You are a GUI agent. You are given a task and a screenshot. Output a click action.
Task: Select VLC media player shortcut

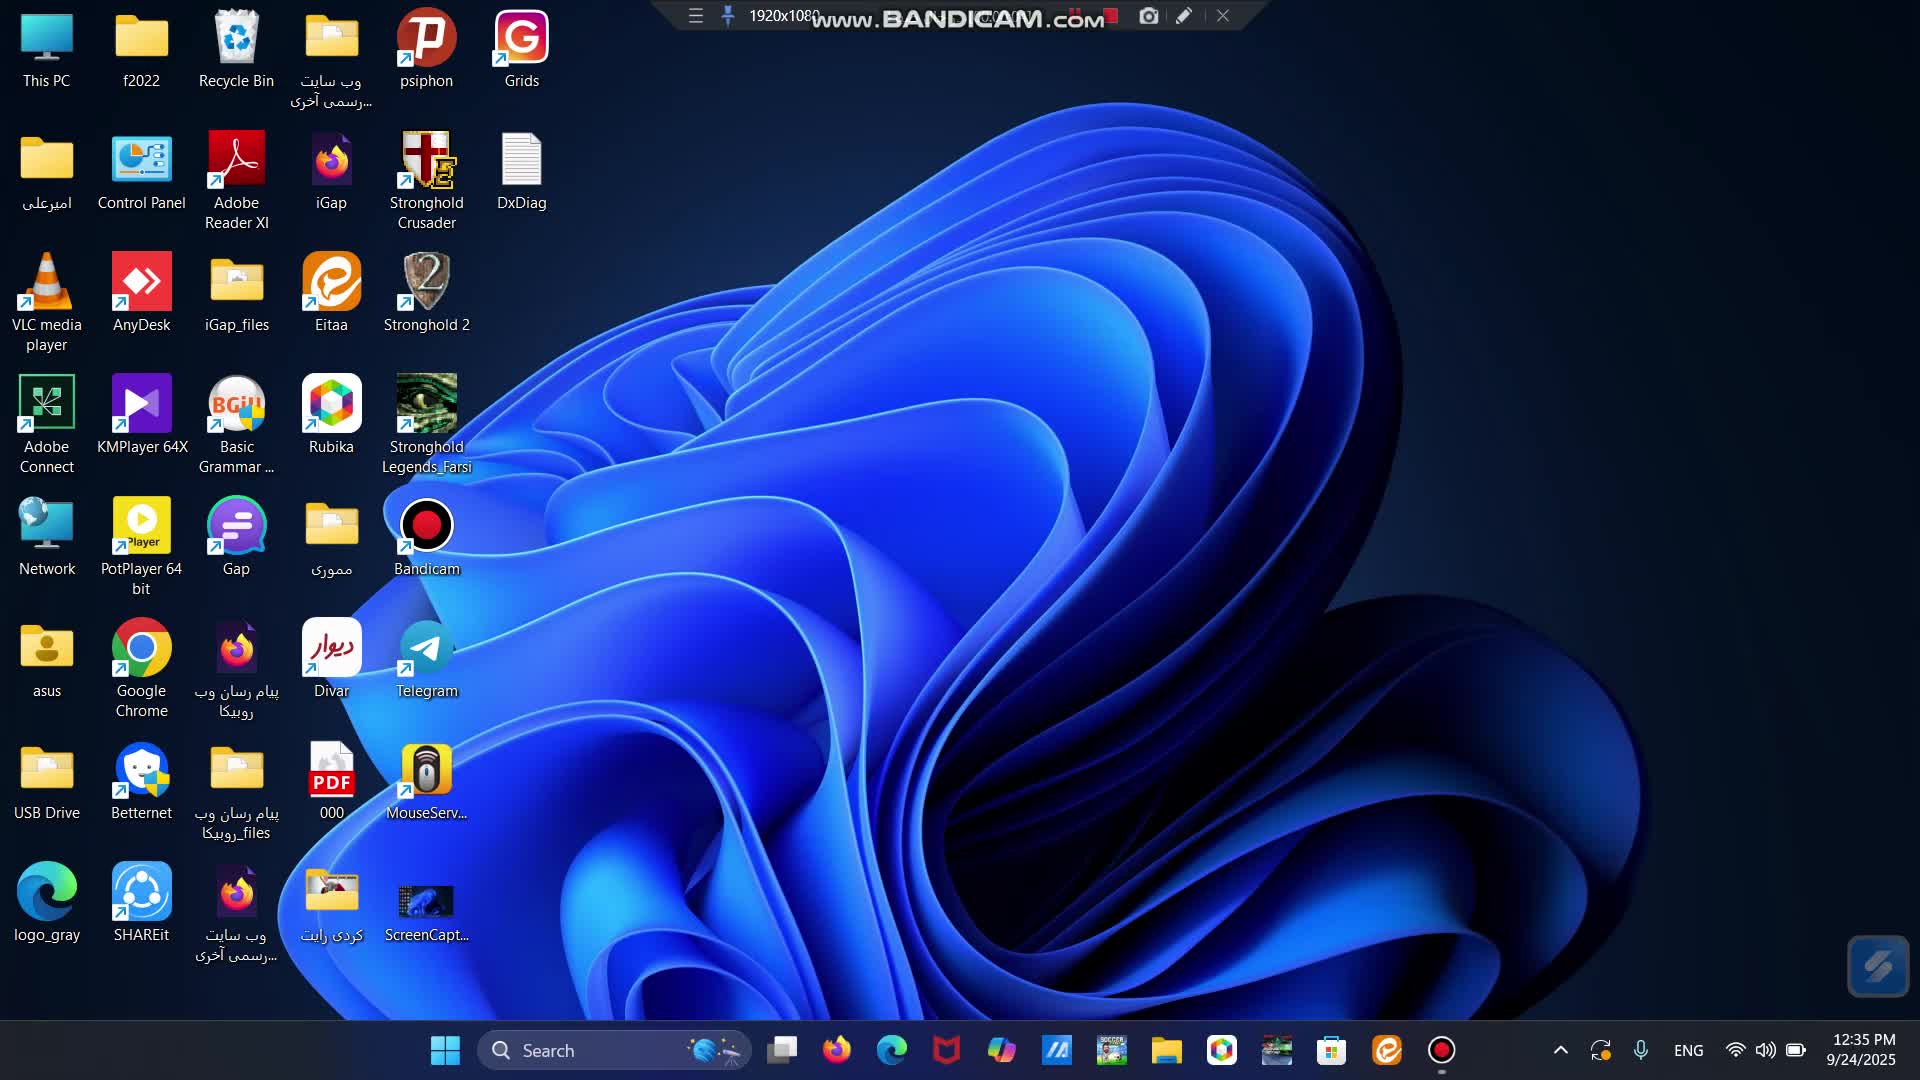pos(46,293)
